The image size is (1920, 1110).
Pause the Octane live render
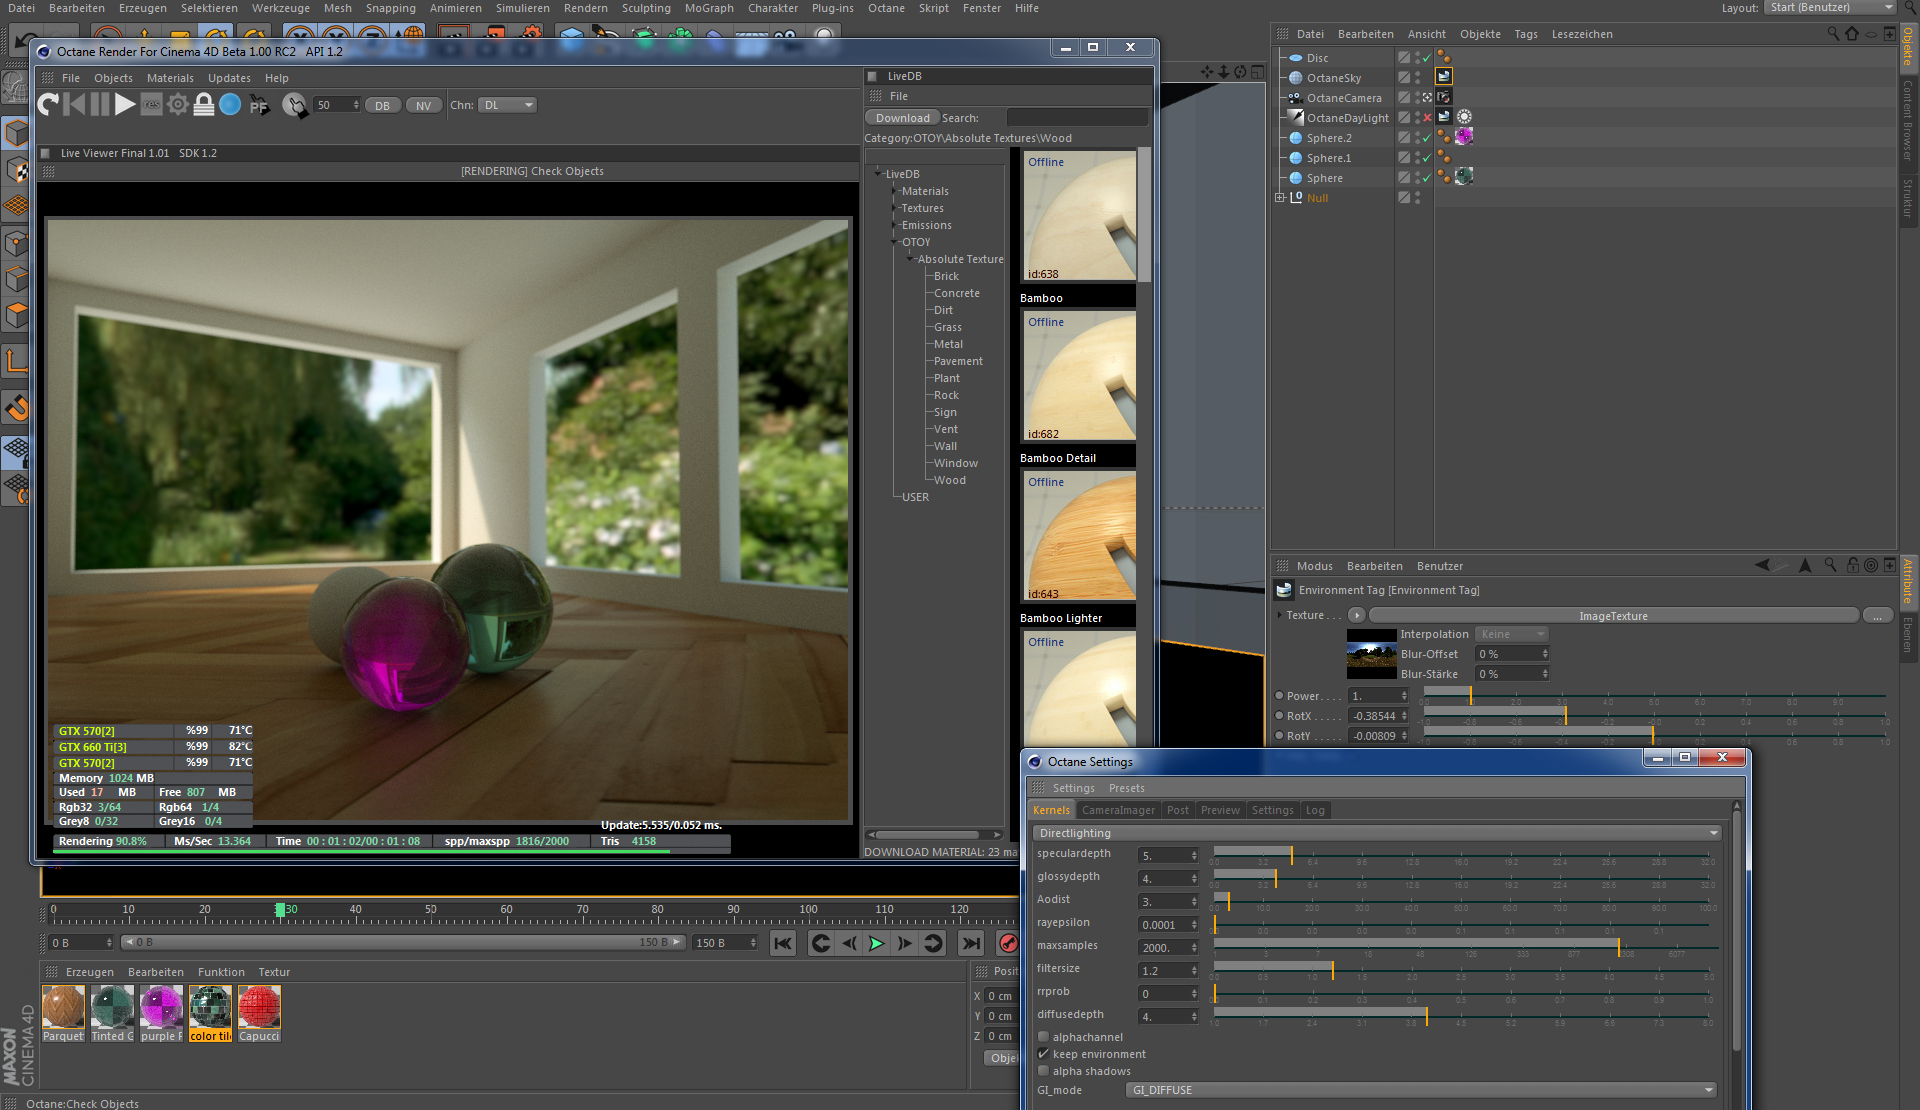(99, 104)
